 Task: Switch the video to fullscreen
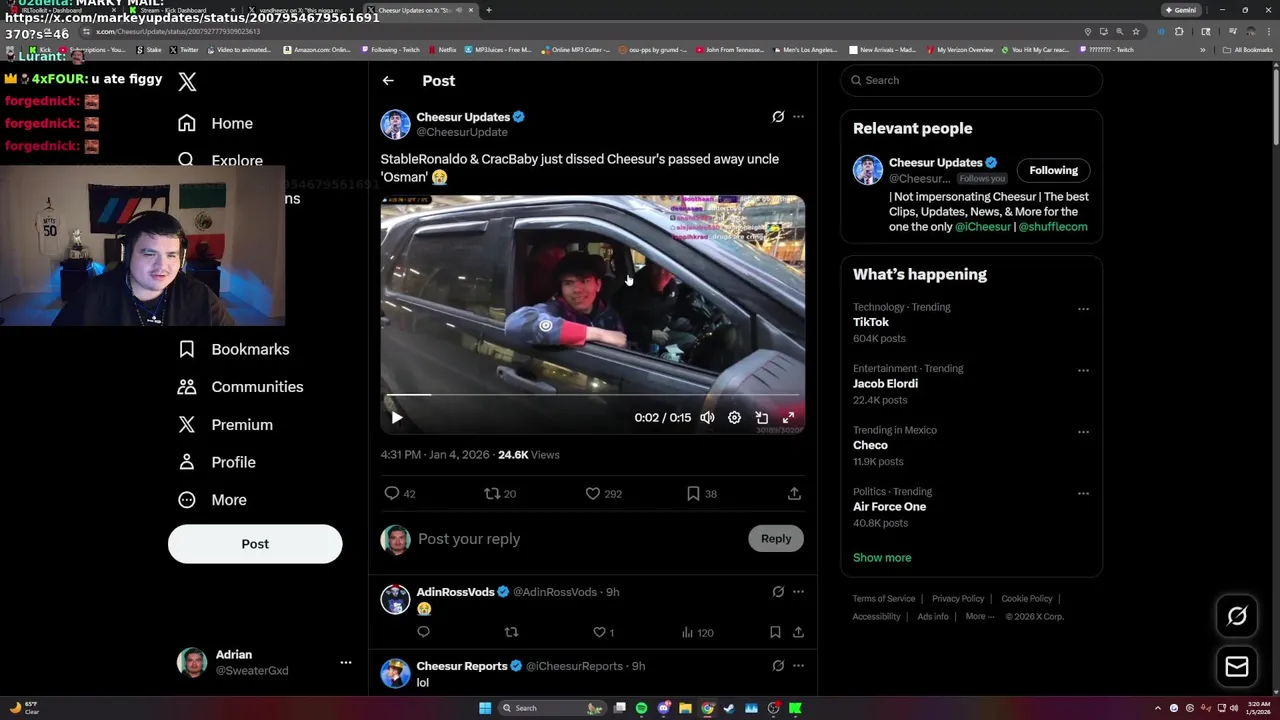[788, 418]
